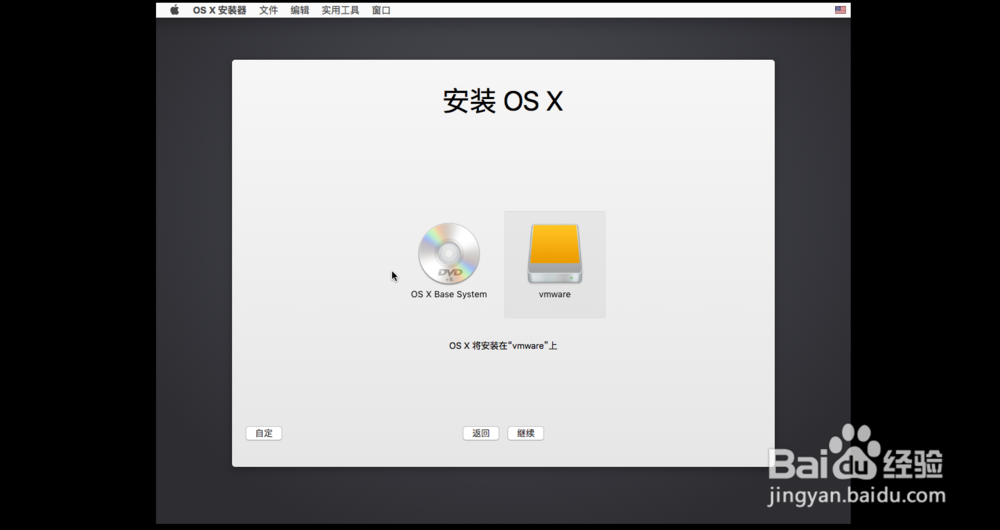Viewport: 1000px width, 530px height.
Task: Click the 'OS X 将安装在"vmware"上' message
Action: click(503, 346)
